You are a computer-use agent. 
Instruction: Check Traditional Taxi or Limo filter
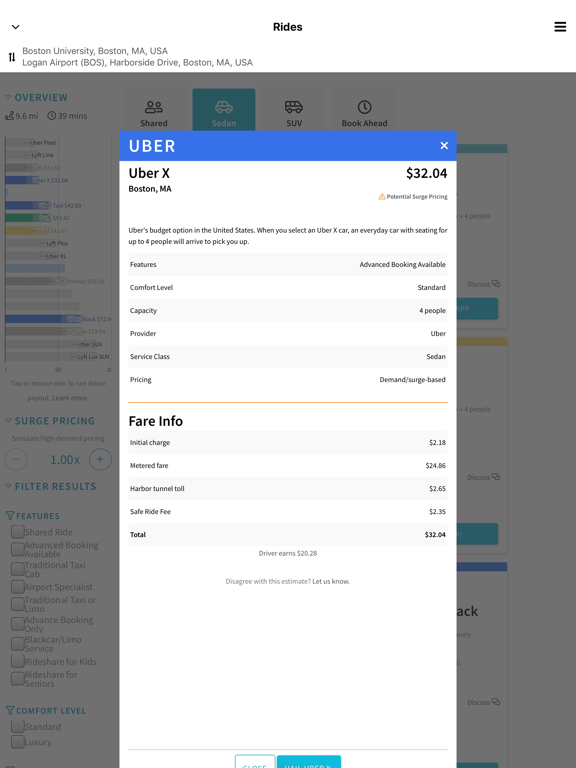pos(18,604)
